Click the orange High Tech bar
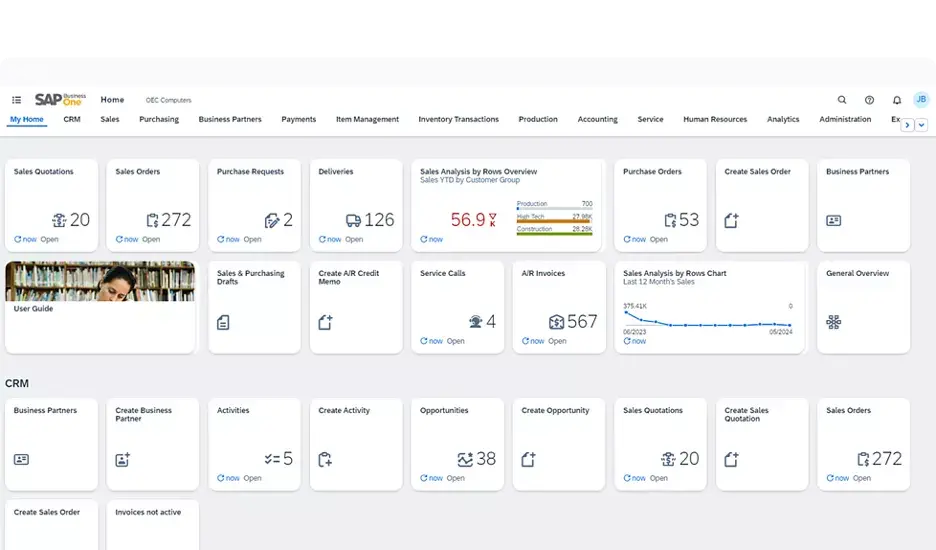The height and width of the screenshot is (550, 936). pyautogui.click(x=554, y=221)
